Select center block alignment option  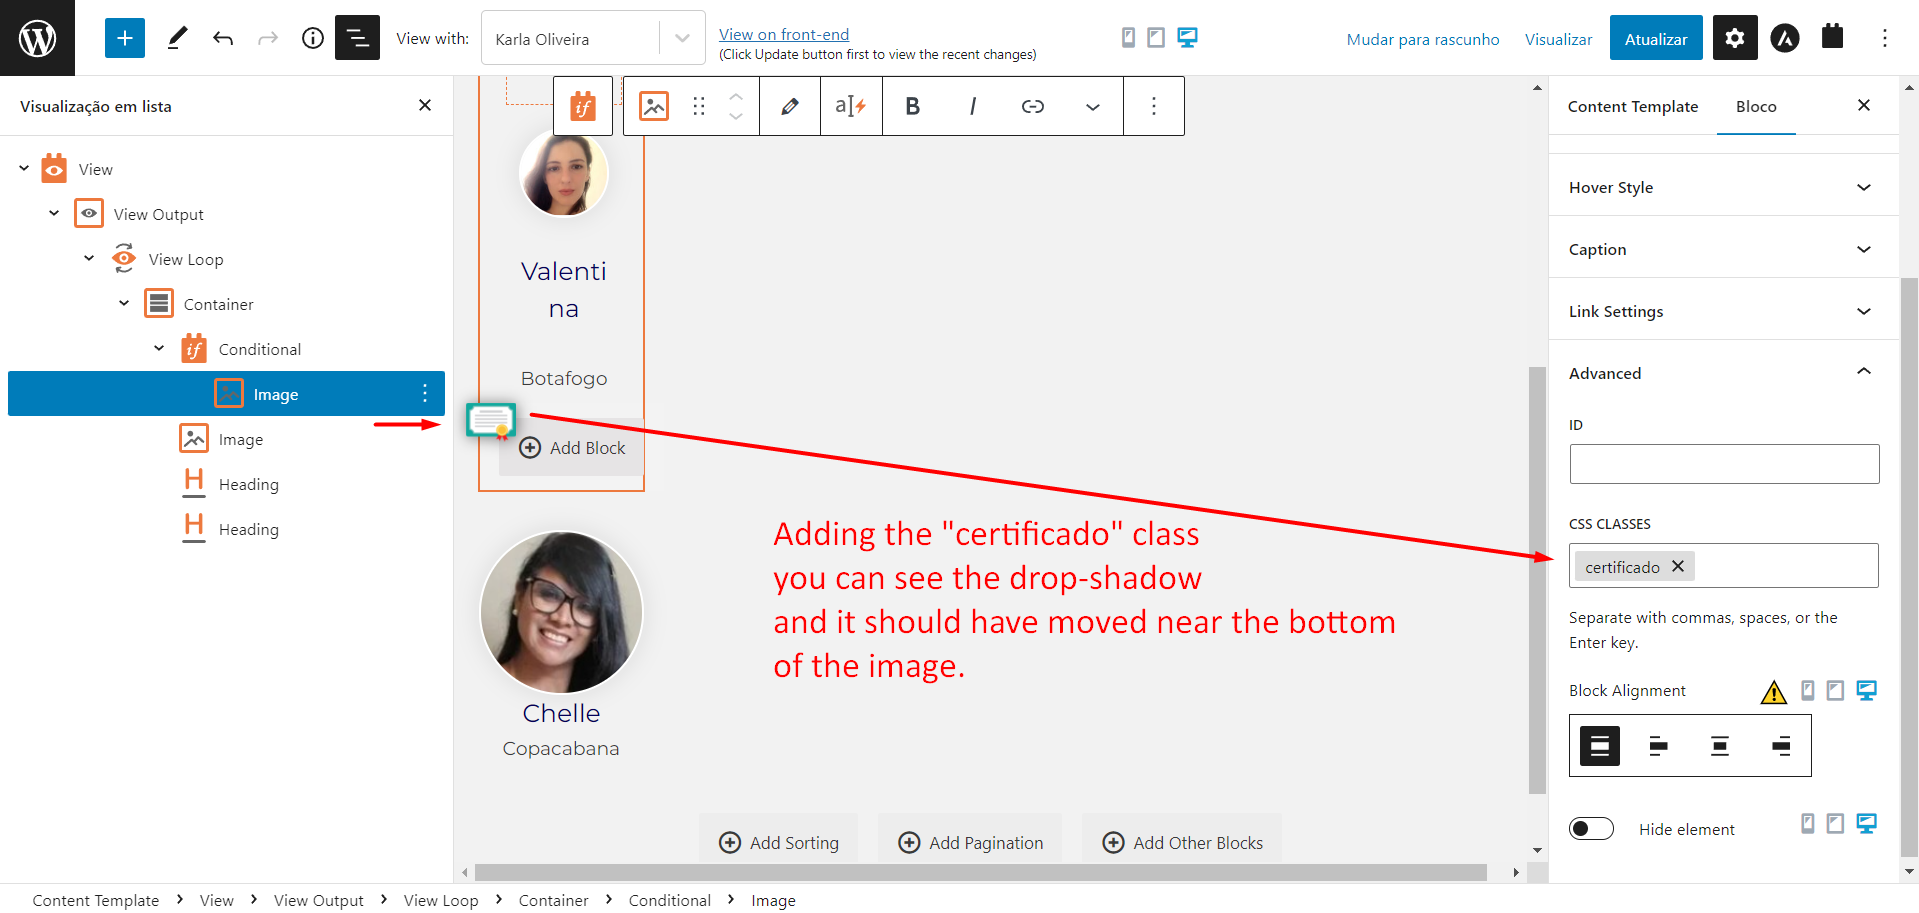(x=1720, y=746)
